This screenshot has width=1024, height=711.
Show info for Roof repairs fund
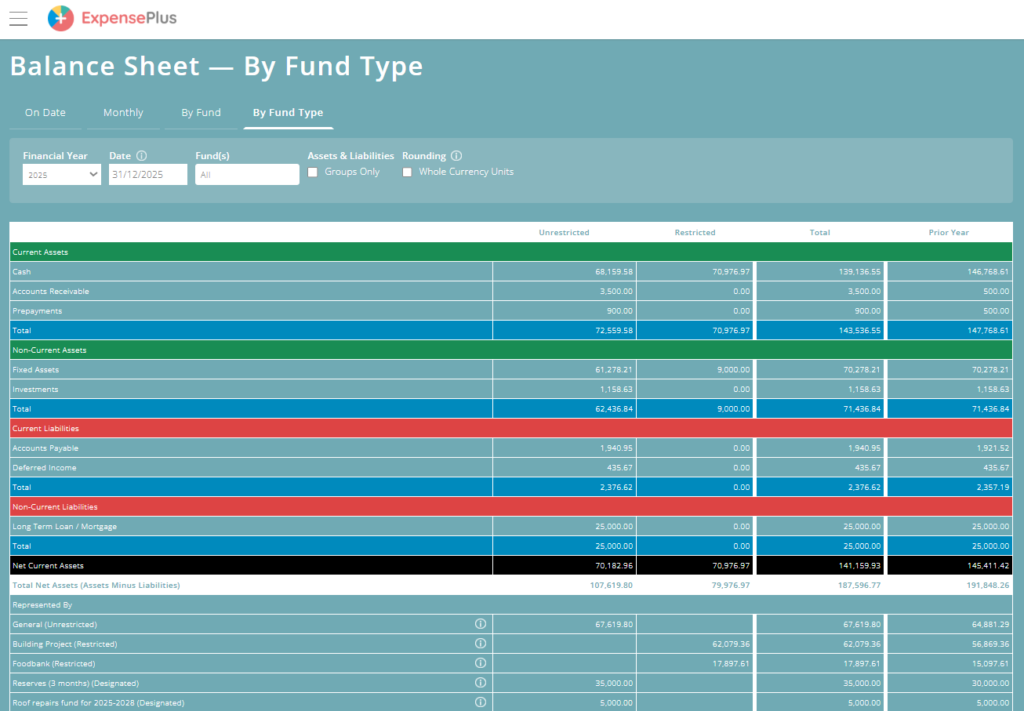coord(480,702)
